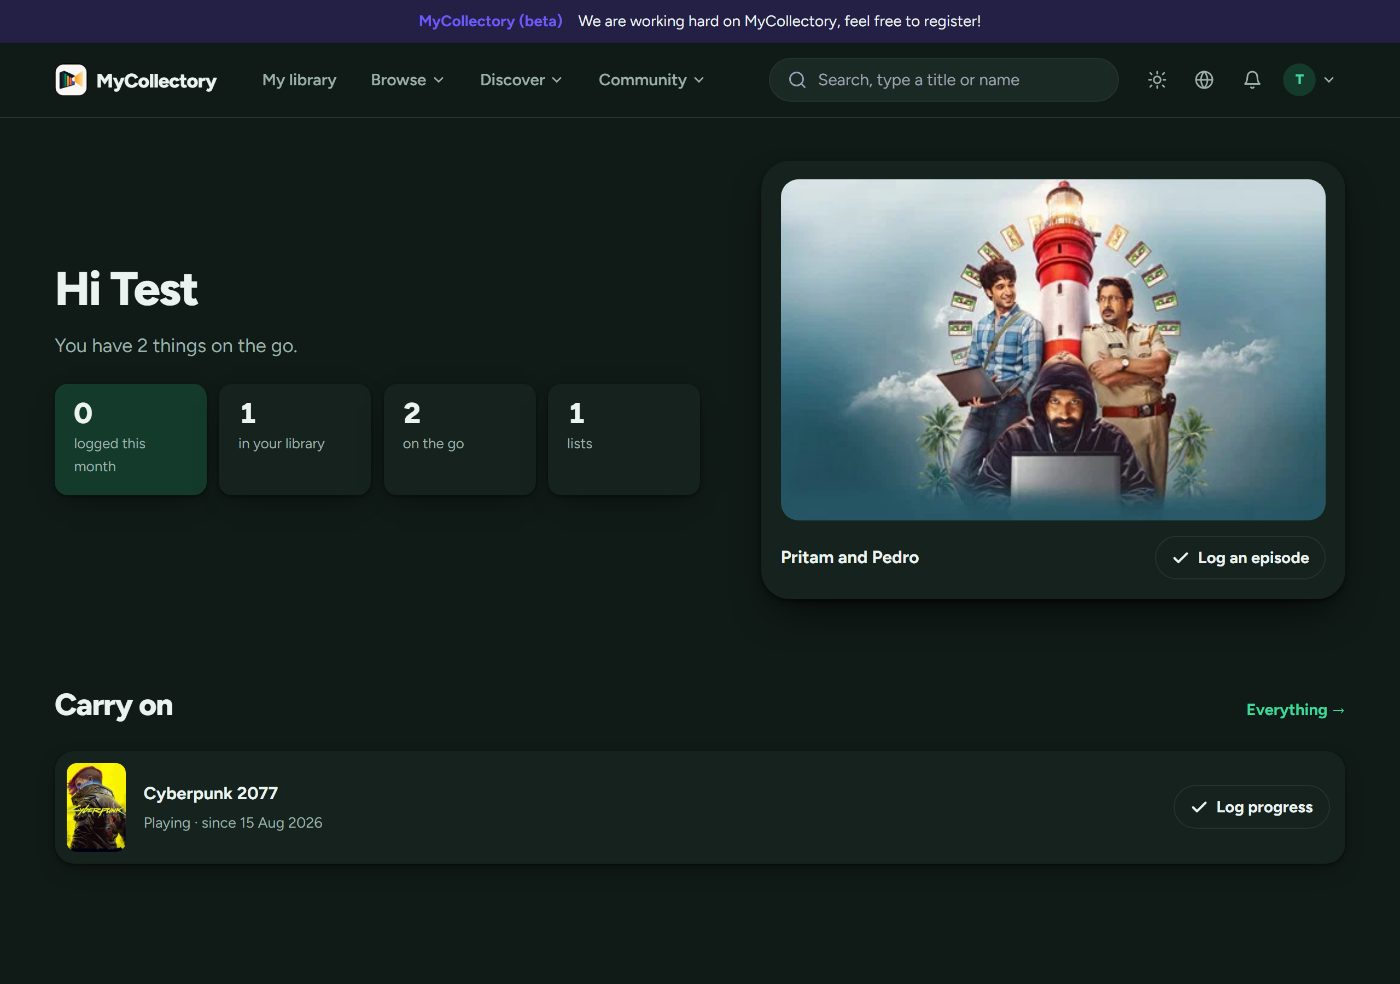
Task: Click Log an episode button
Action: click(1240, 558)
